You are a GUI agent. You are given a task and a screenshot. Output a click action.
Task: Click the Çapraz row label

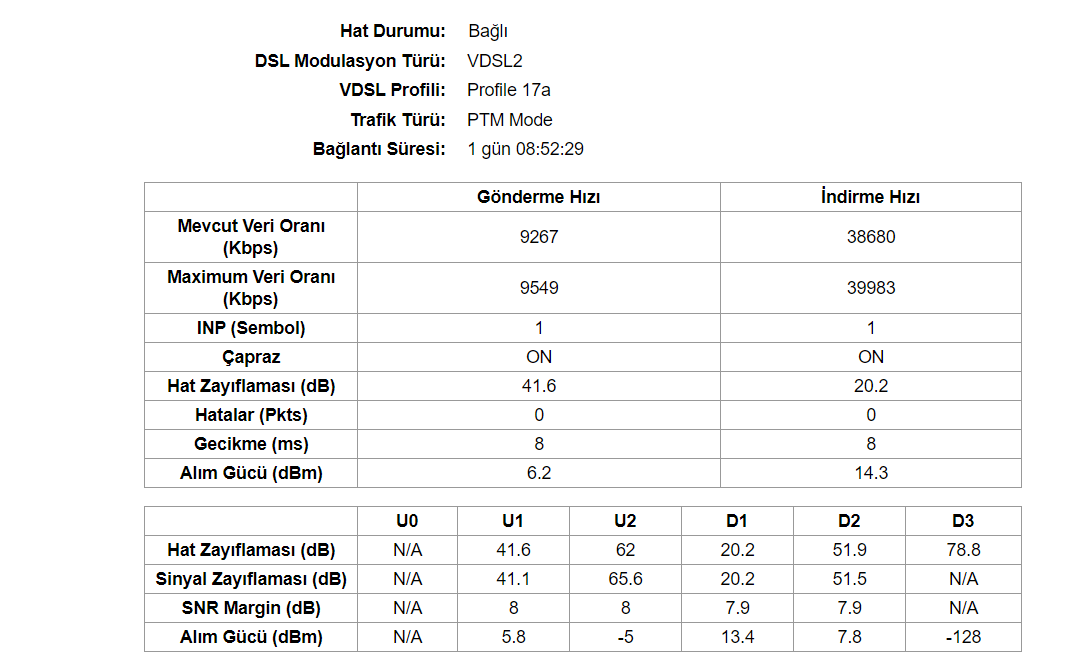coord(251,357)
